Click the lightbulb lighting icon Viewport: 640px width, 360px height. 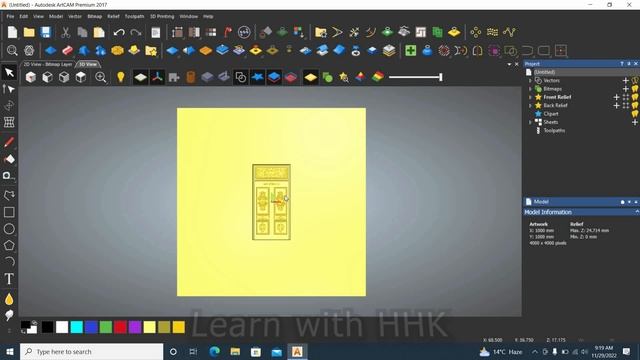pos(120,77)
